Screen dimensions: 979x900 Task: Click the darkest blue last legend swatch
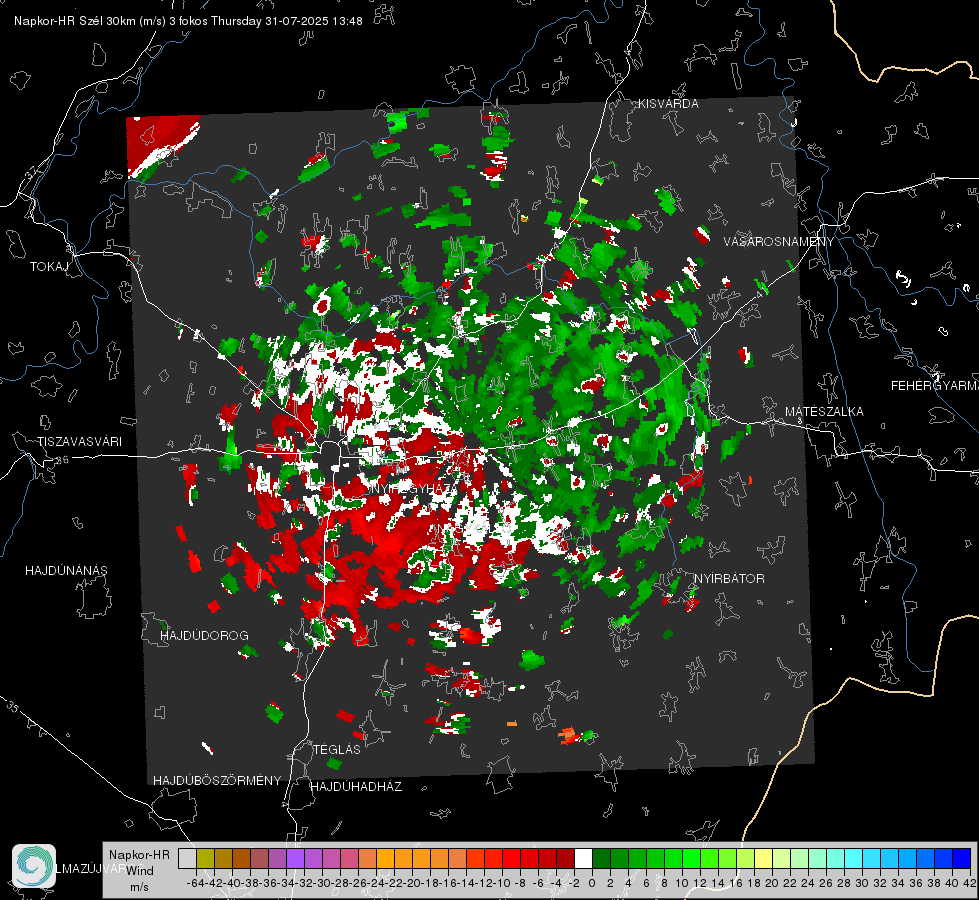coord(962,859)
